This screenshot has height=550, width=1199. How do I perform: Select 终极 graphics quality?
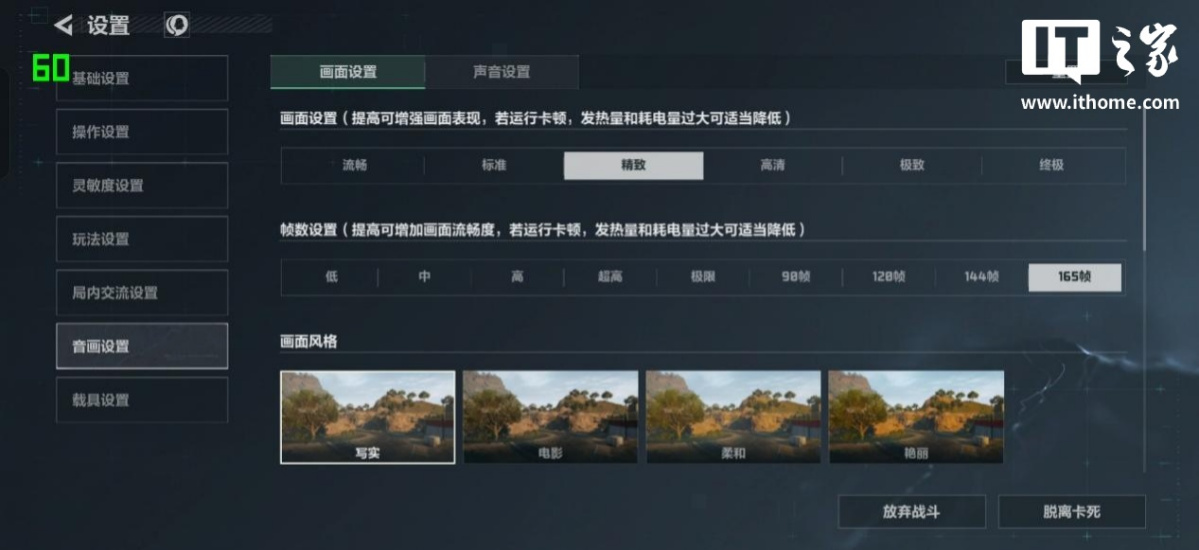click(1051, 165)
